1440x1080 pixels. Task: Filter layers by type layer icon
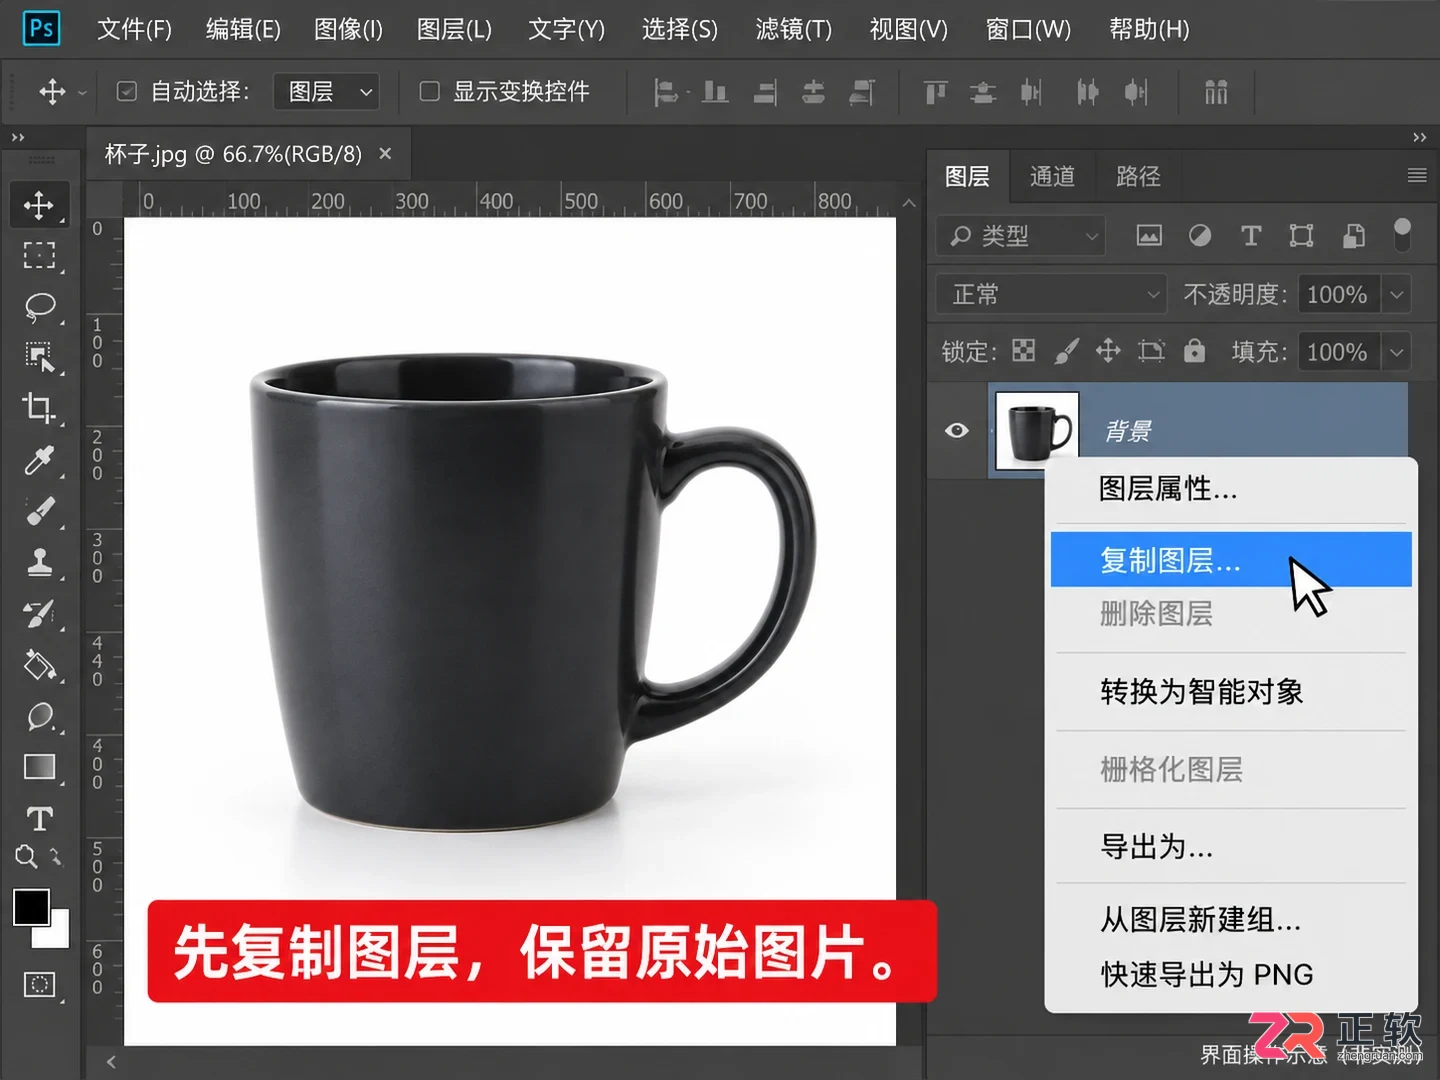1250,236
